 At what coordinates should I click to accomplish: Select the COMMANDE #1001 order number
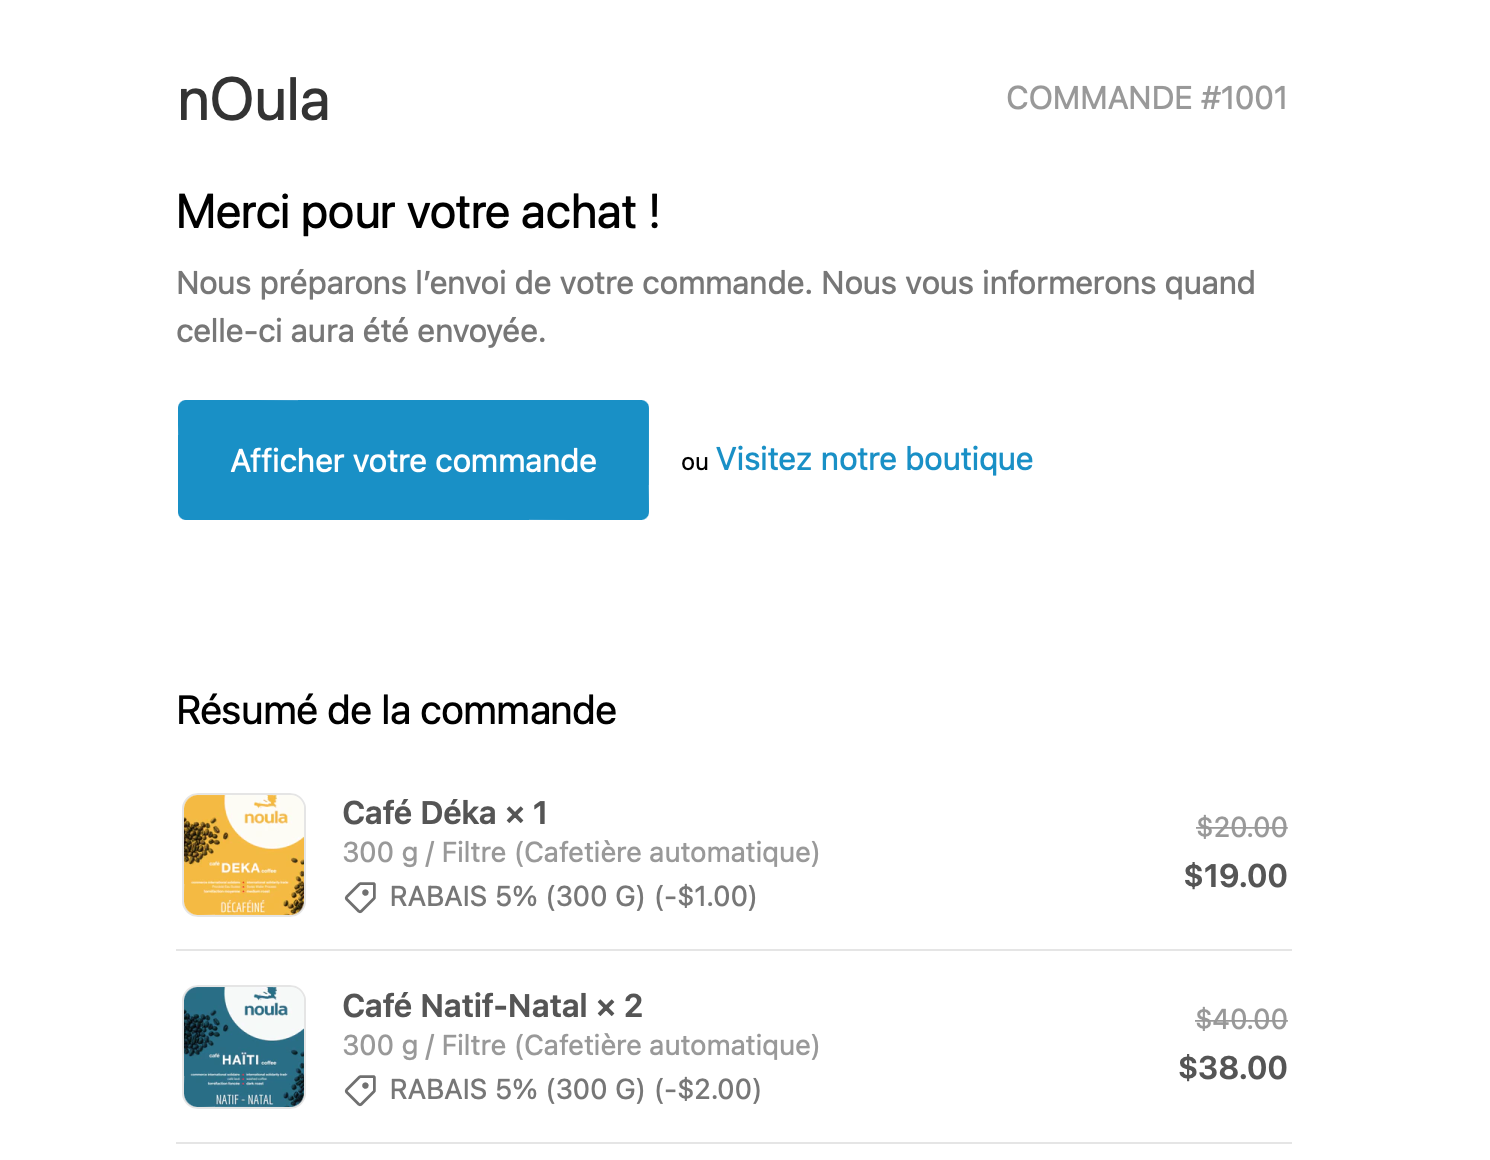tap(1146, 98)
